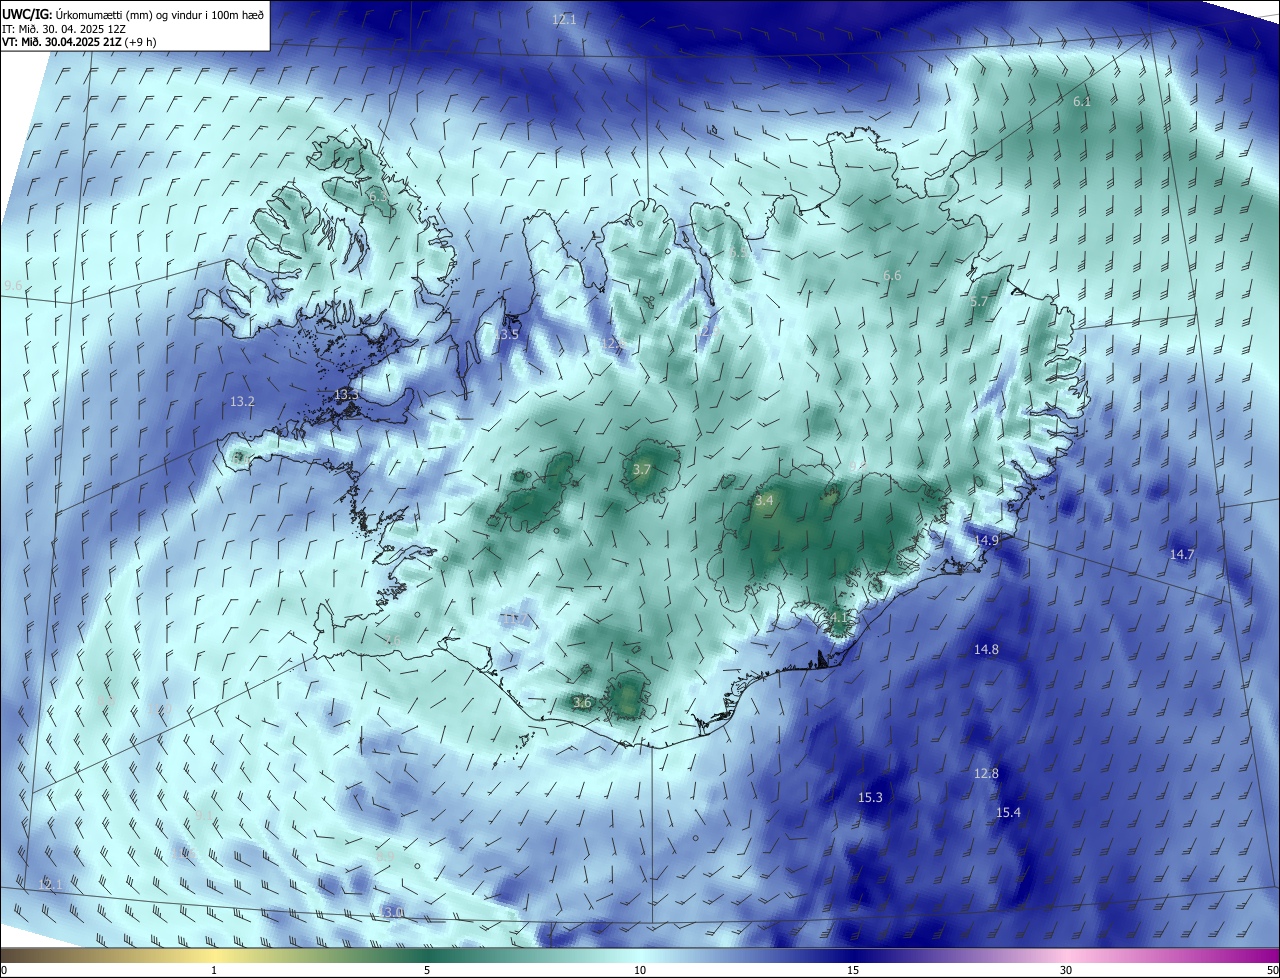Image resolution: width=1280 pixels, height=978 pixels.
Task: Click the 5.7 value label
Action: tap(979, 301)
